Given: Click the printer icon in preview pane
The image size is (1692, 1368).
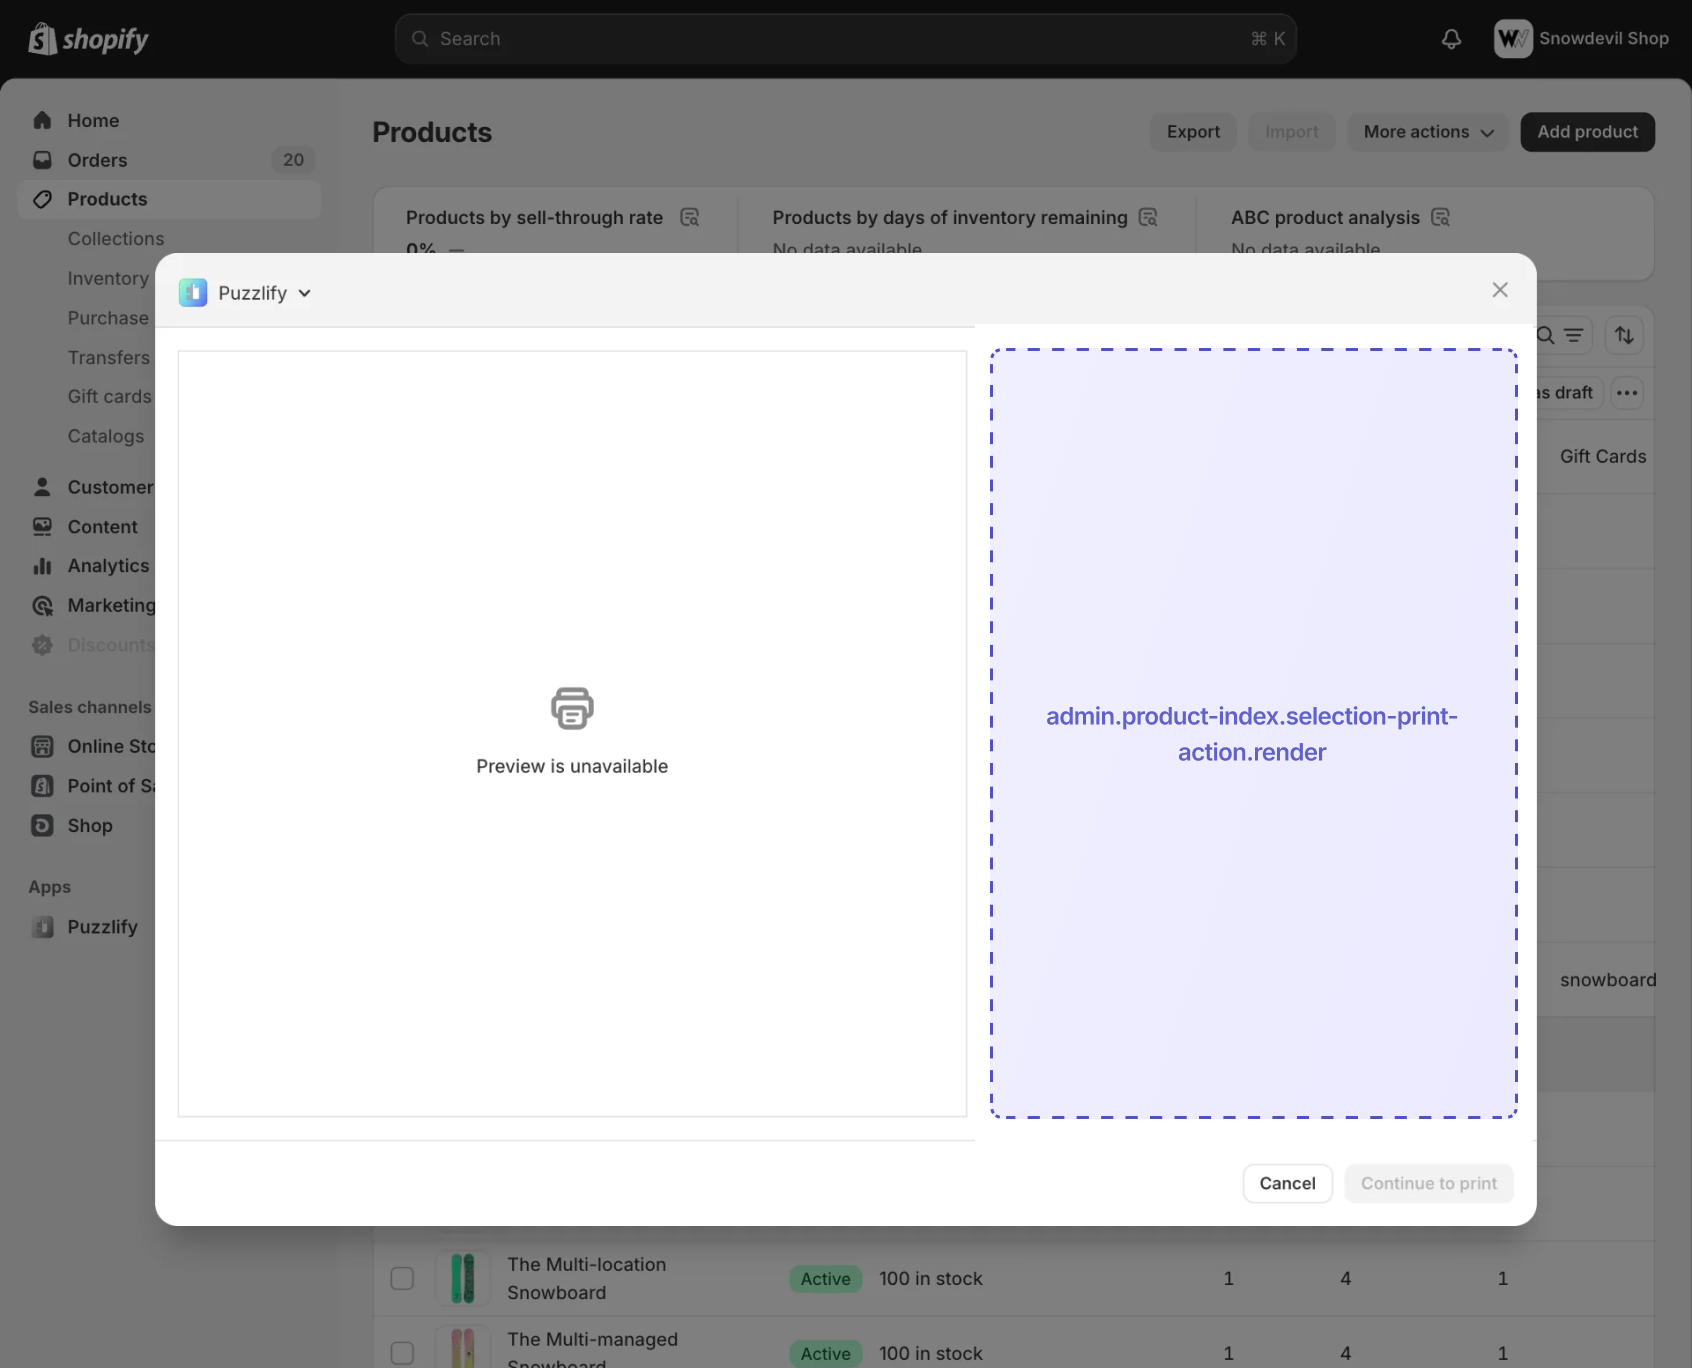Looking at the screenshot, I should point(572,708).
